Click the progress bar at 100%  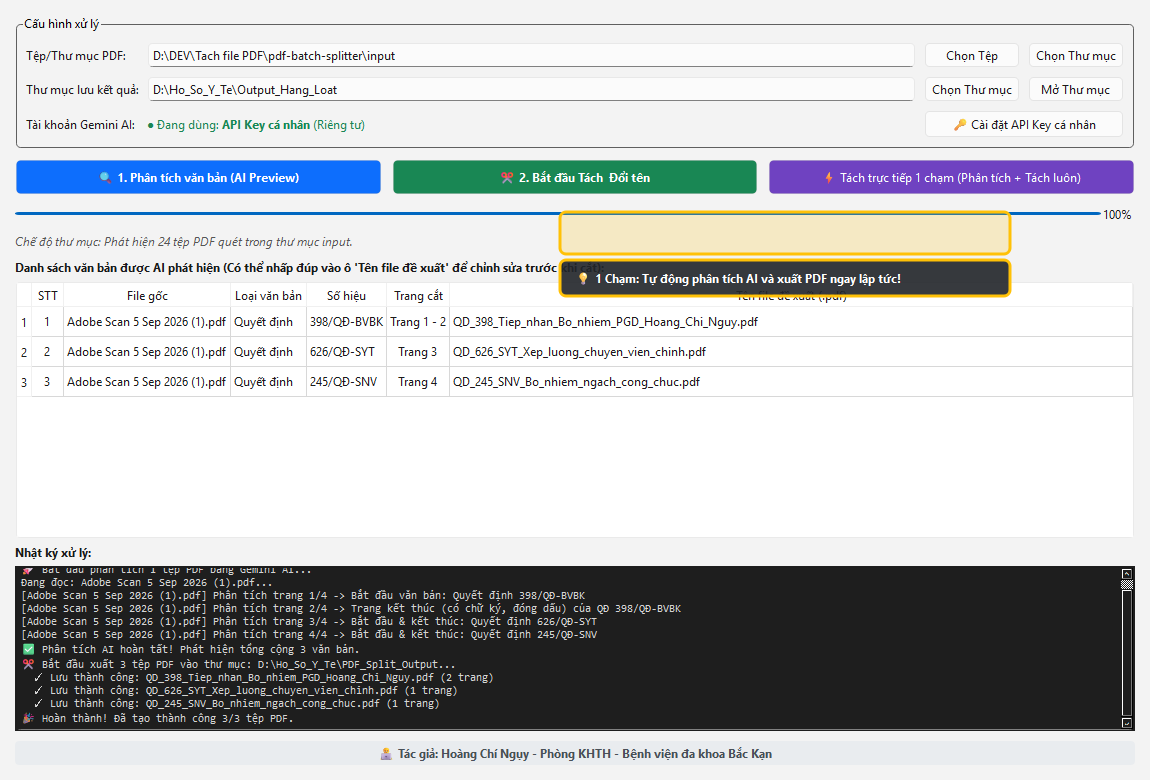point(557,213)
